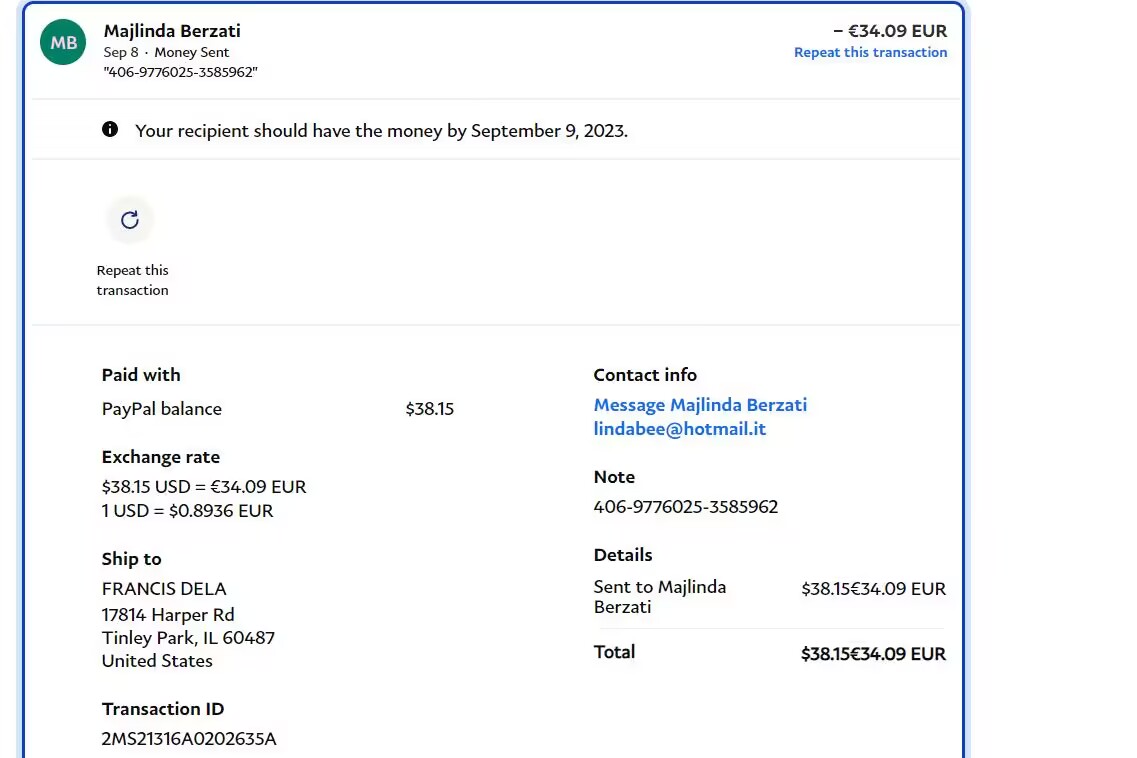Click the Majlinda Berzati name in header
Image resolution: width=1137 pixels, height=758 pixels.
click(x=172, y=31)
